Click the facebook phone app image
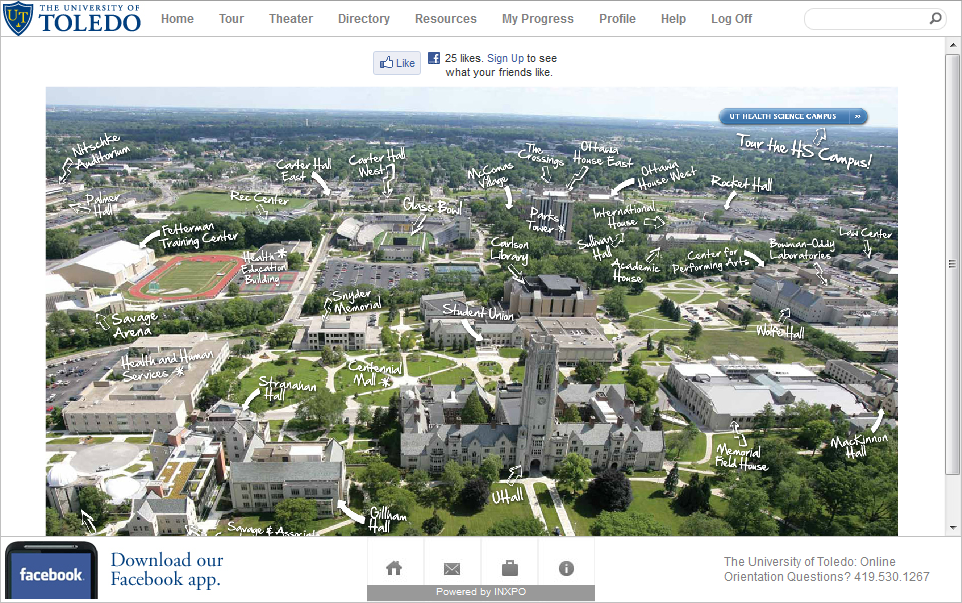Viewport: 962px width, 603px height. [51, 571]
